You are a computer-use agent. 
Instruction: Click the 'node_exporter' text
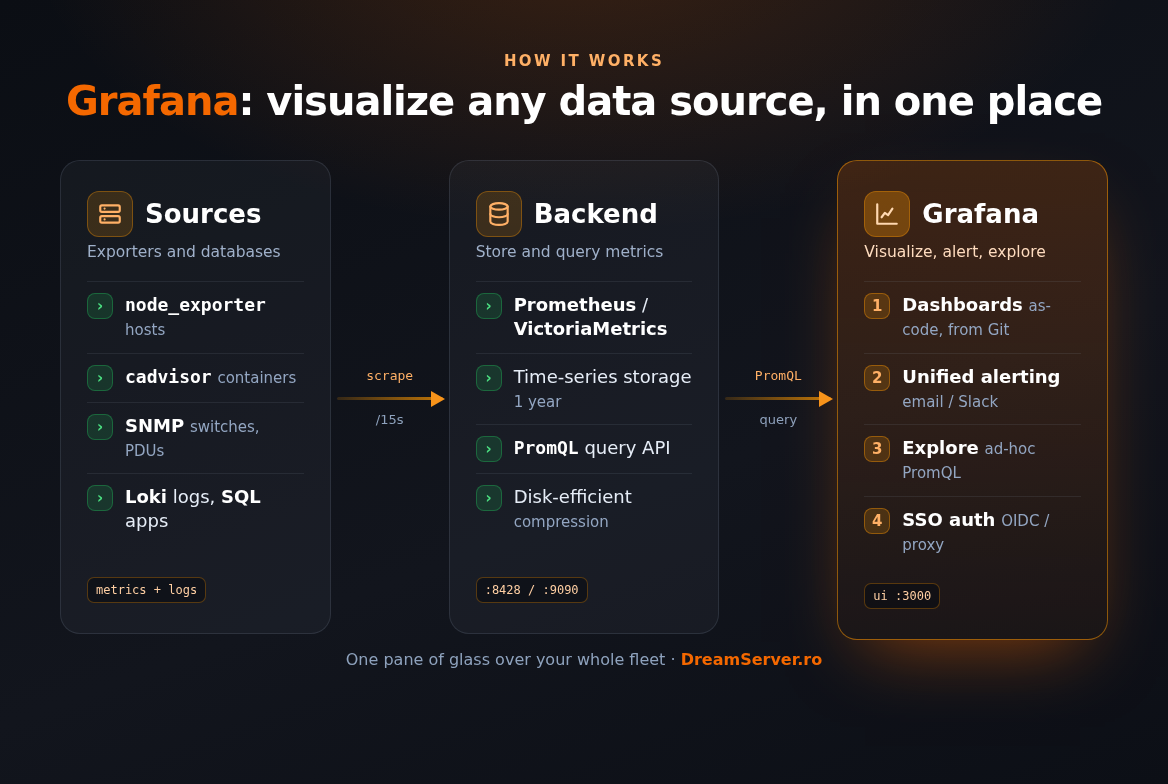(x=195, y=305)
